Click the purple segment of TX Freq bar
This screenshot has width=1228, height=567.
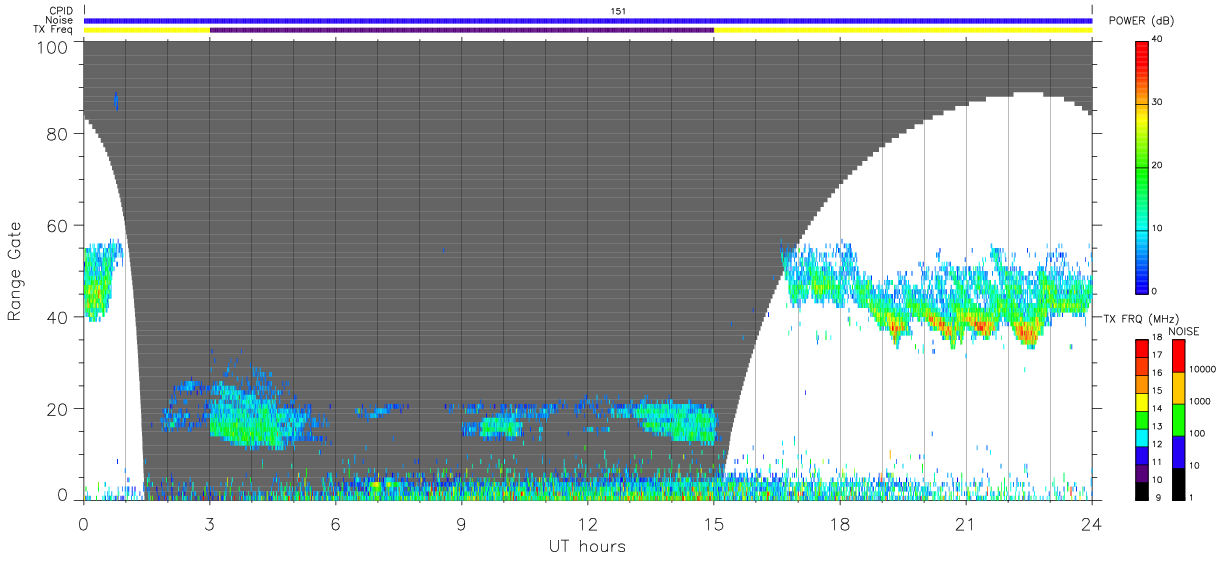[461, 30]
